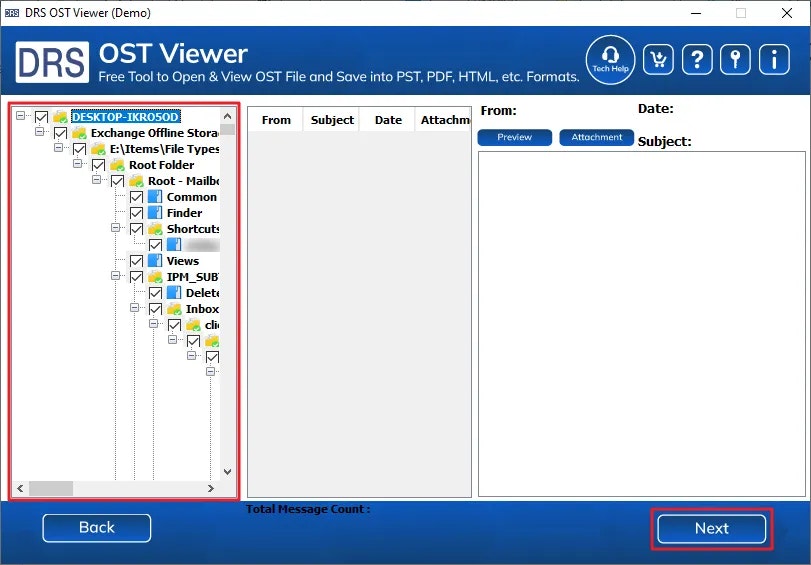The width and height of the screenshot is (811, 565).
Task: Proceed with the Next button
Action: (712, 529)
